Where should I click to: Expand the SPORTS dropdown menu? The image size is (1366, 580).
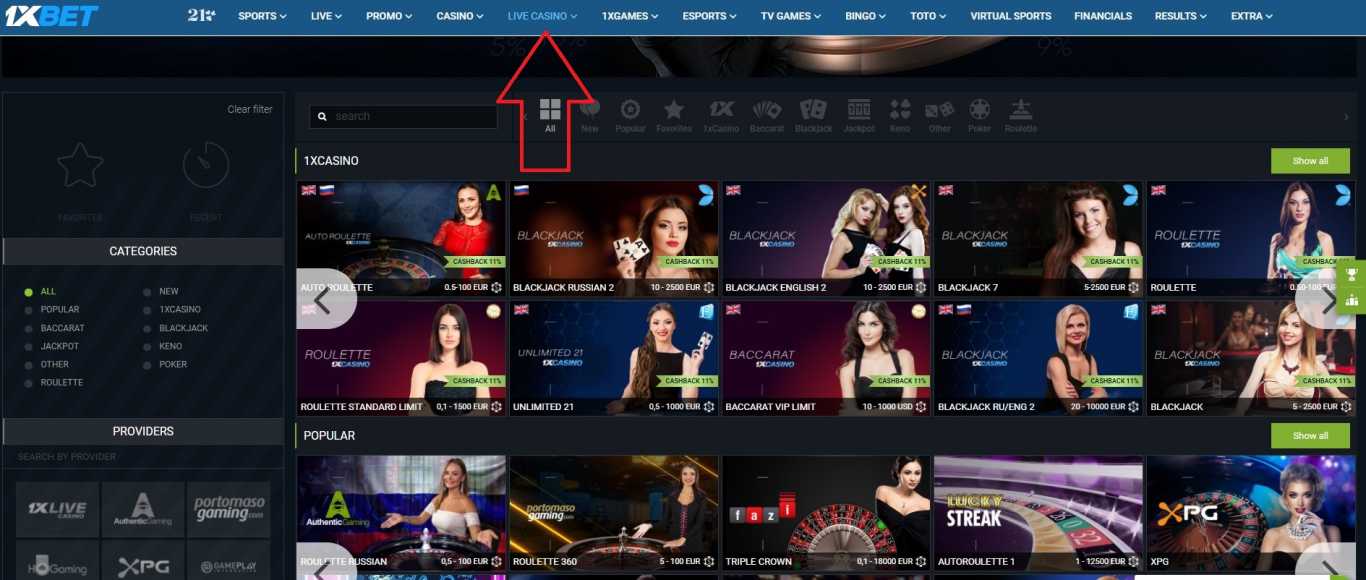click(x=262, y=16)
